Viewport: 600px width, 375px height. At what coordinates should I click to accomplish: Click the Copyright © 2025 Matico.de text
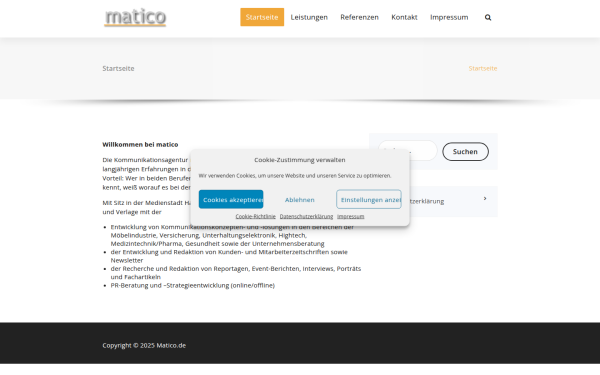[144, 345]
